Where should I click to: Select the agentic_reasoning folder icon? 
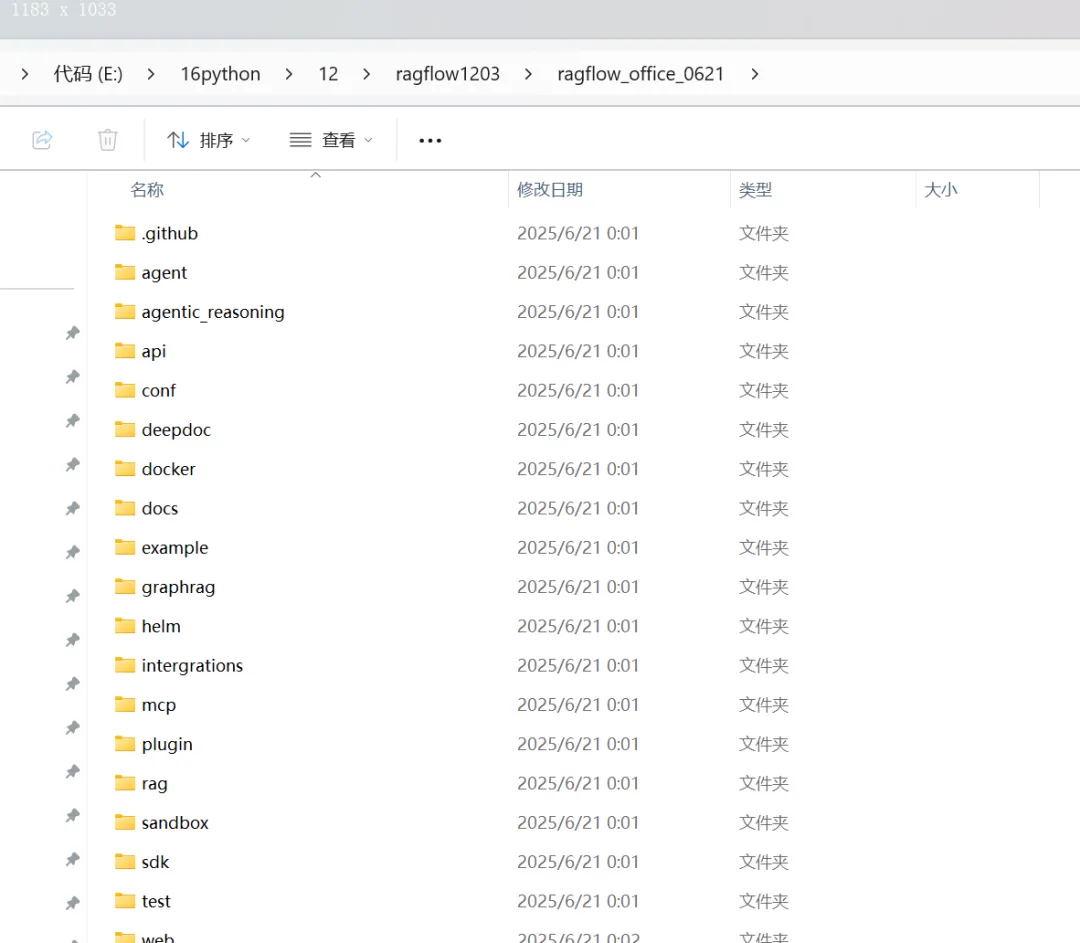coord(125,311)
